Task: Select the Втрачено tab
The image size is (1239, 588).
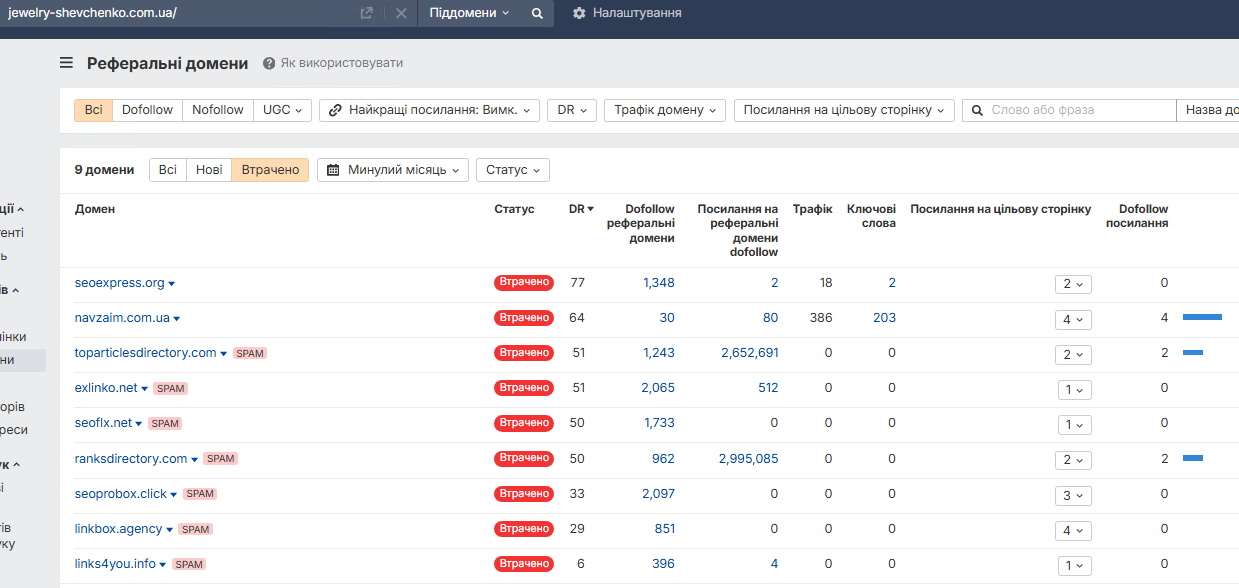Action: 270,170
